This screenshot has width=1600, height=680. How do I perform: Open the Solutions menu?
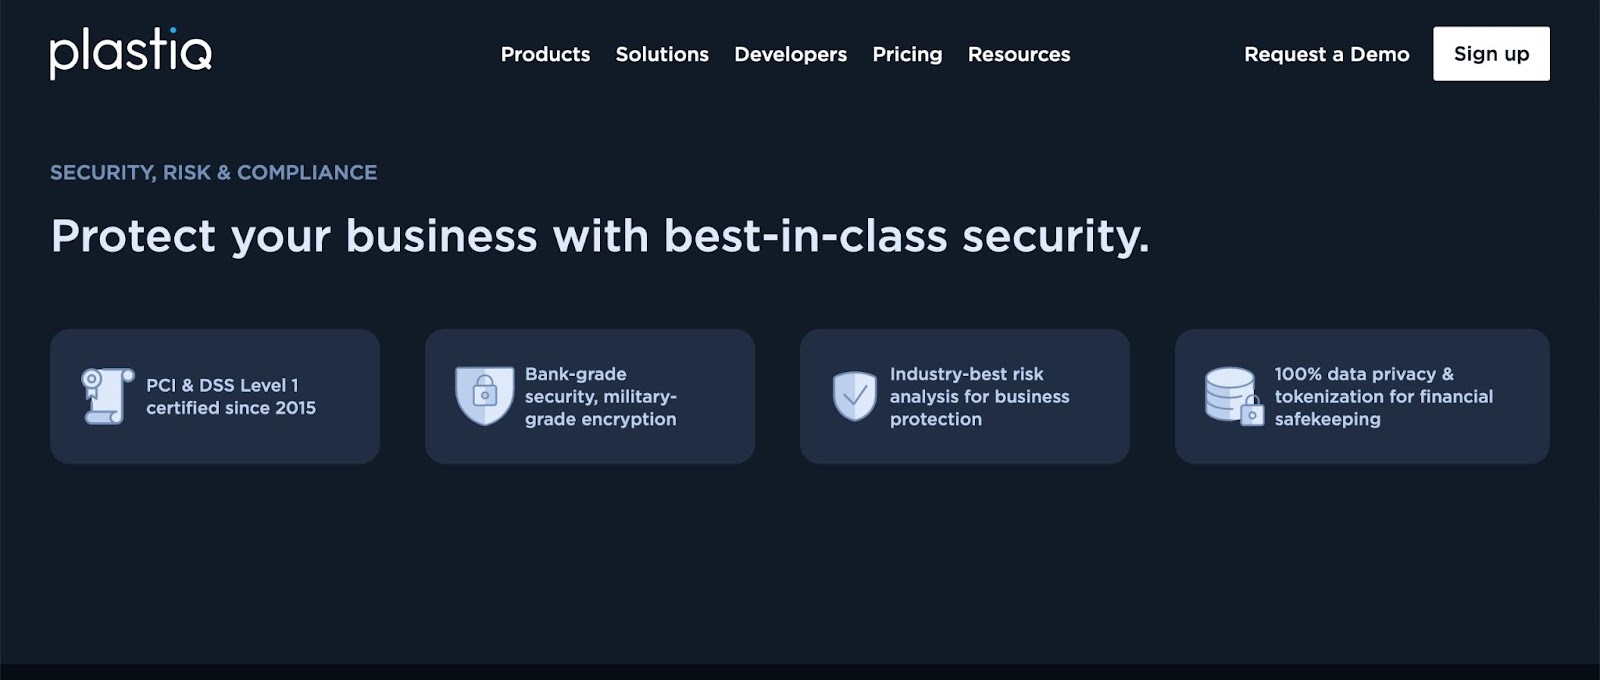pyautogui.click(x=662, y=55)
